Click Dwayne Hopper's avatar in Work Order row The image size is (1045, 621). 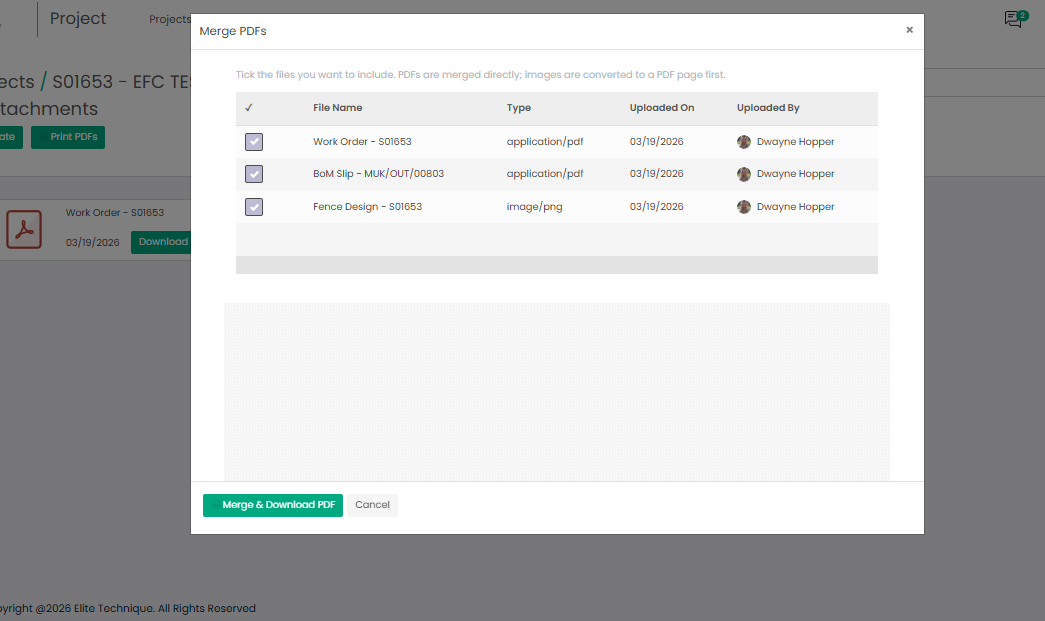point(744,142)
